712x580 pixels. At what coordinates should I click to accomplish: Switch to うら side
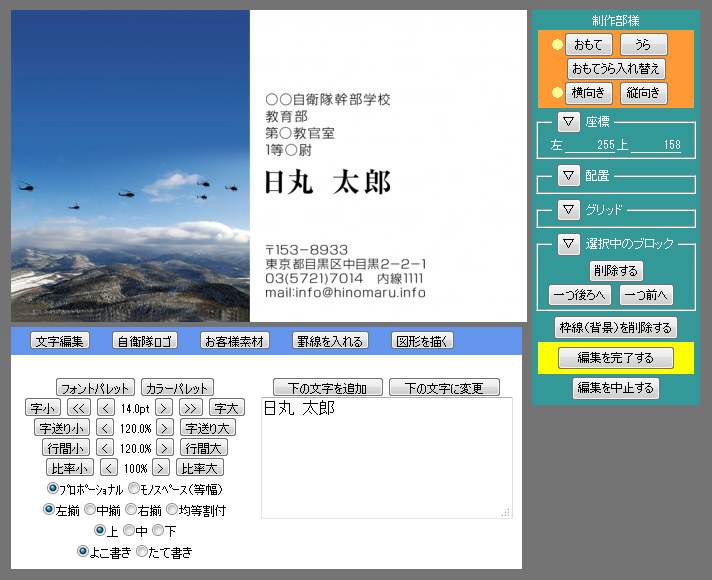[x=643, y=45]
